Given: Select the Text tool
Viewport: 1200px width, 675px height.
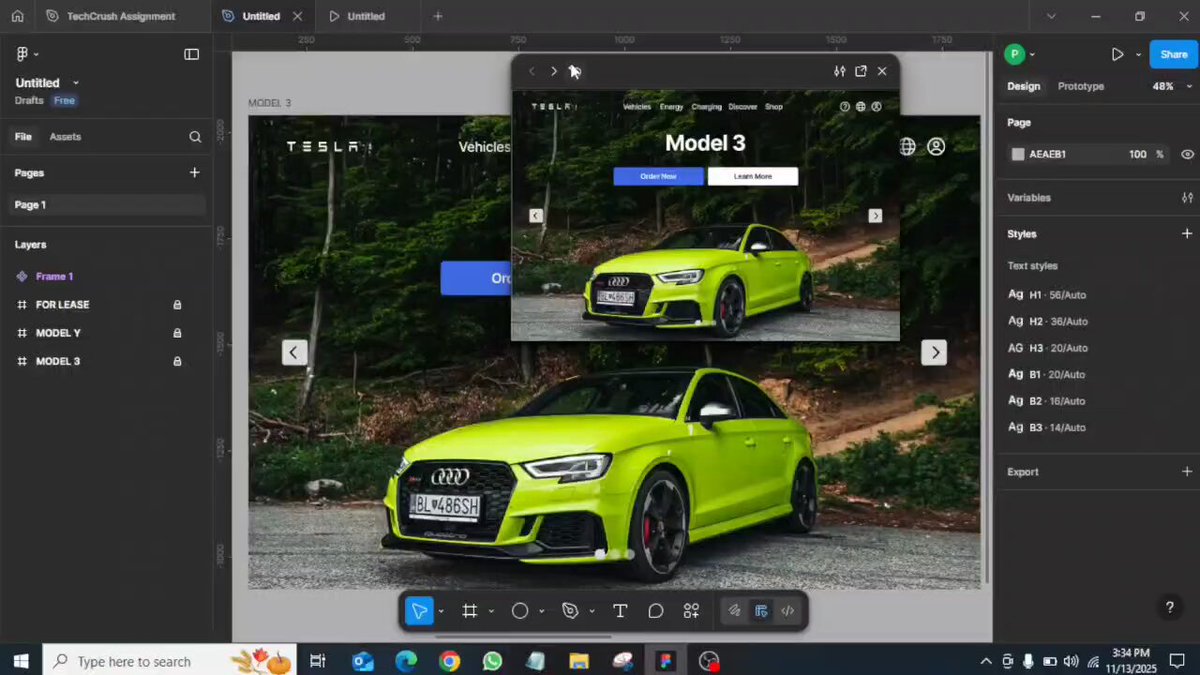Looking at the screenshot, I should (620, 611).
